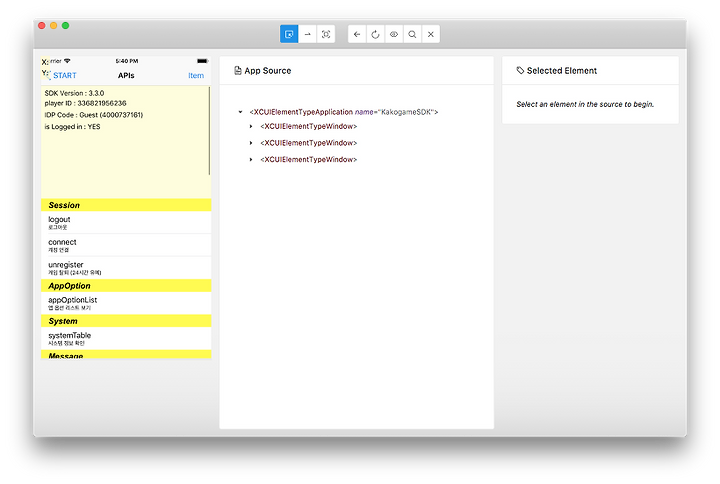Click the yellow macOS minimize button

(53, 26)
